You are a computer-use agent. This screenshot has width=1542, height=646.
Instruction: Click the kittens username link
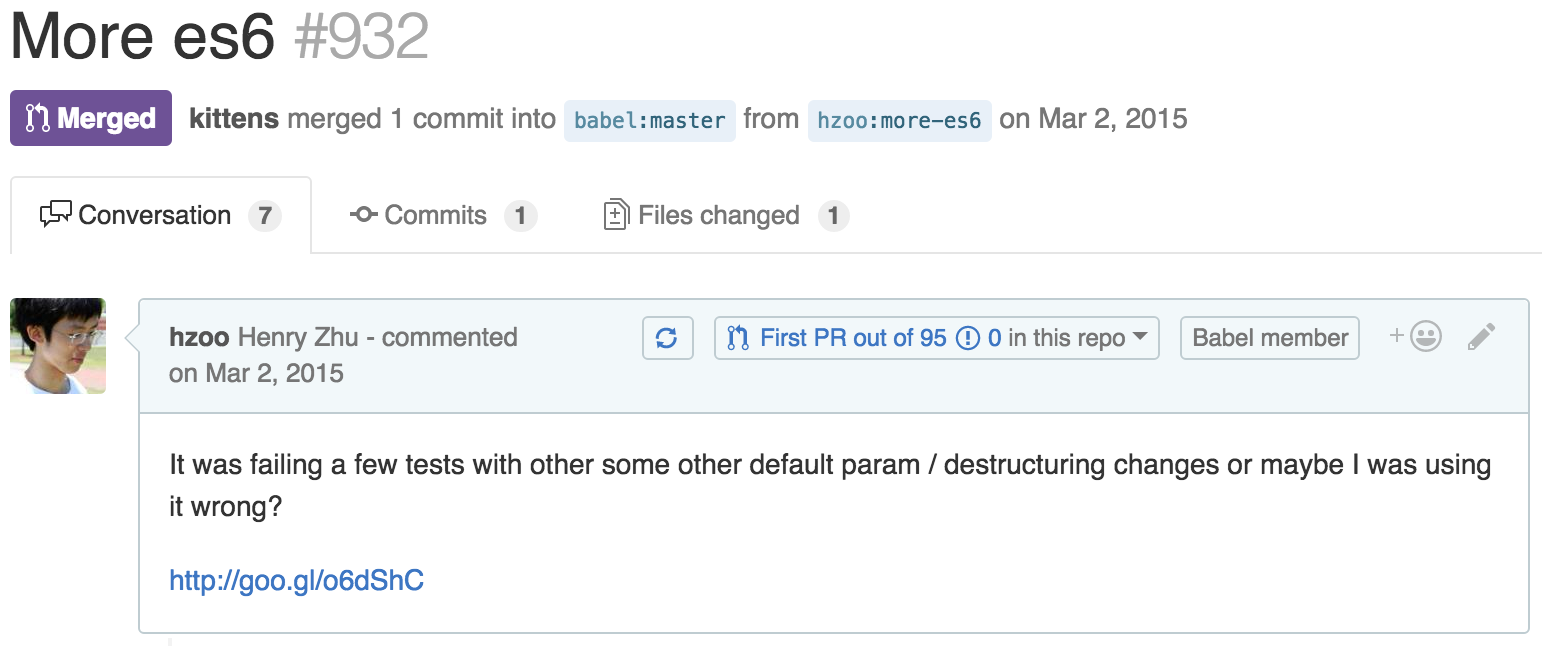pos(234,119)
